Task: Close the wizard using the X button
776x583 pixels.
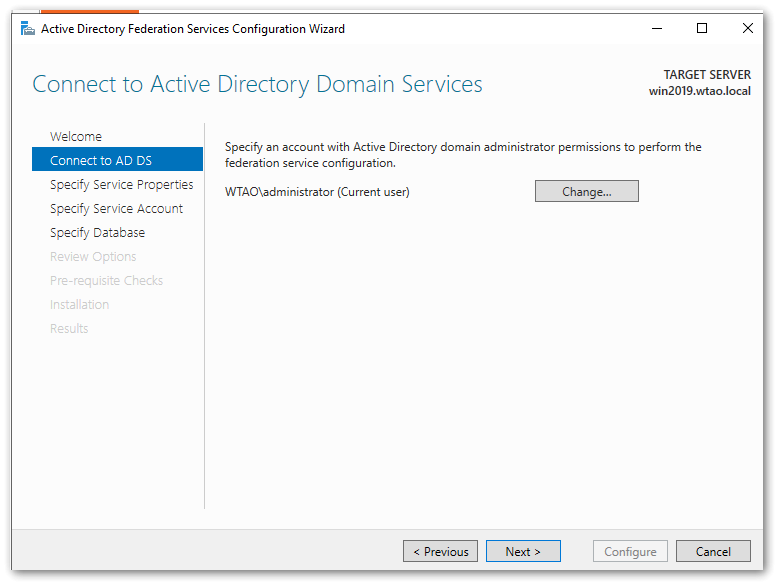Action: [x=748, y=29]
